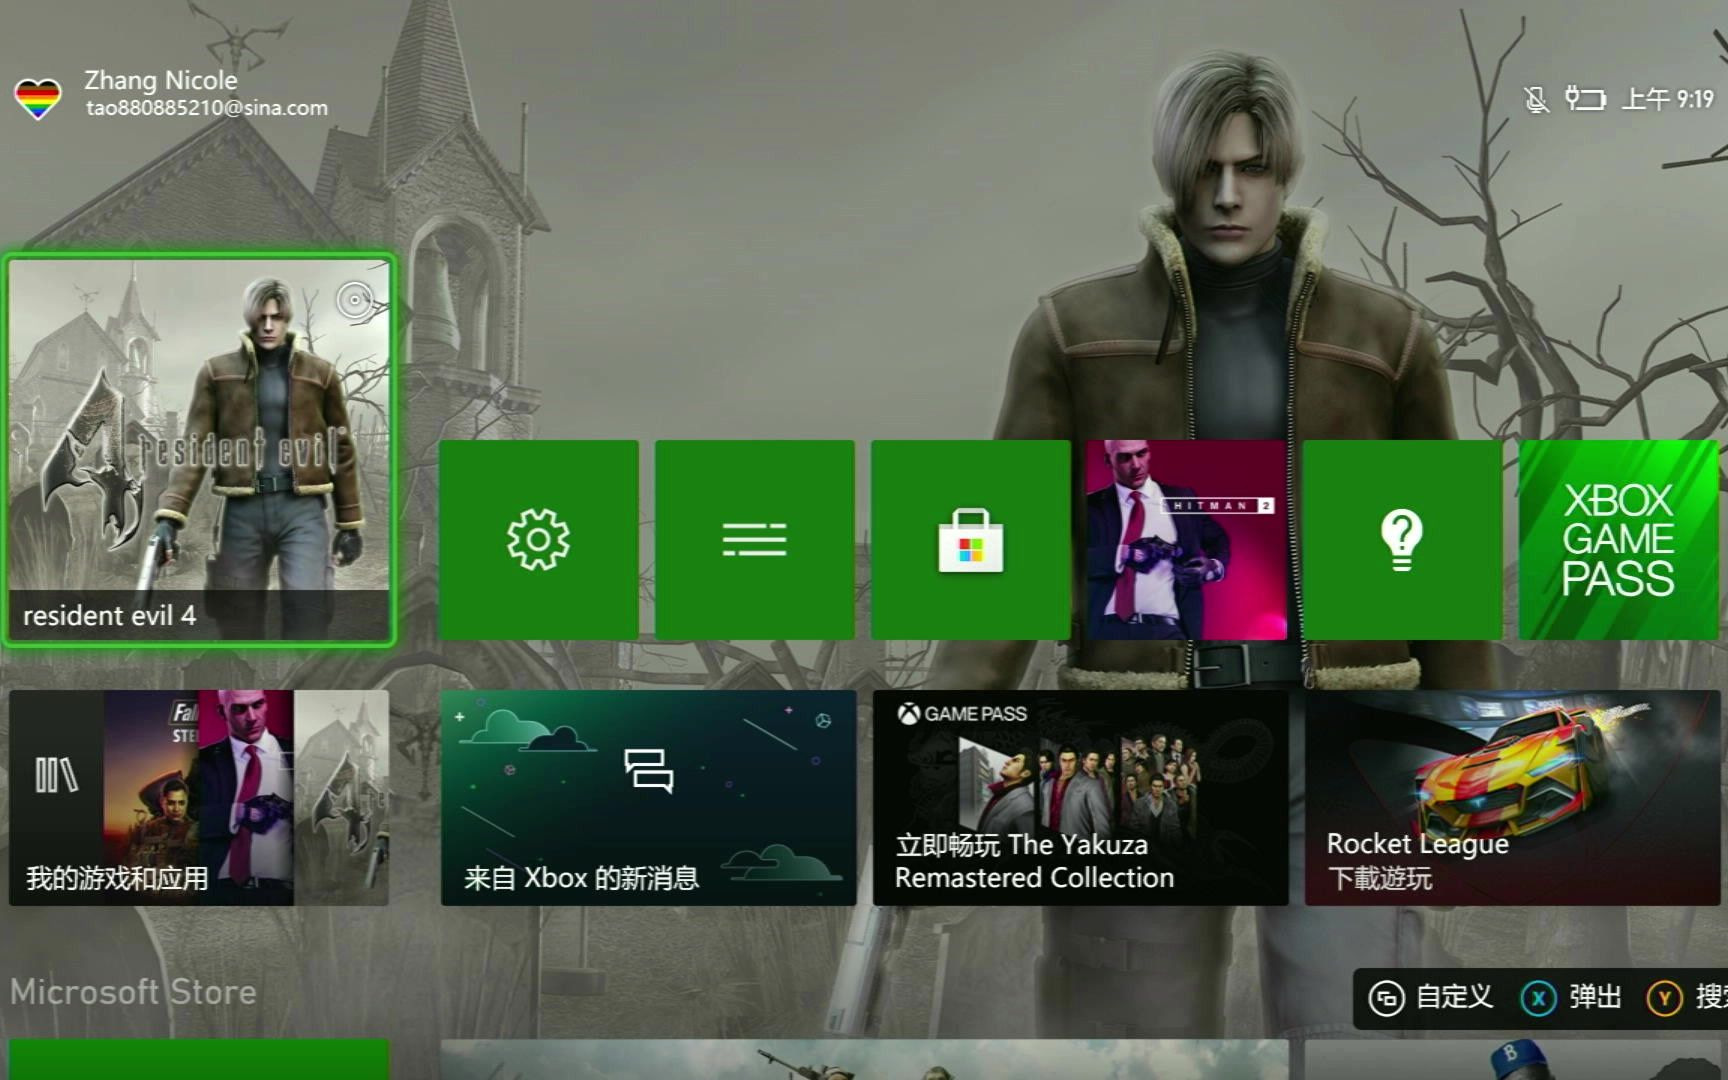
Task: Open the Microsoft Store bag tile
Action: tap(970, 539)
